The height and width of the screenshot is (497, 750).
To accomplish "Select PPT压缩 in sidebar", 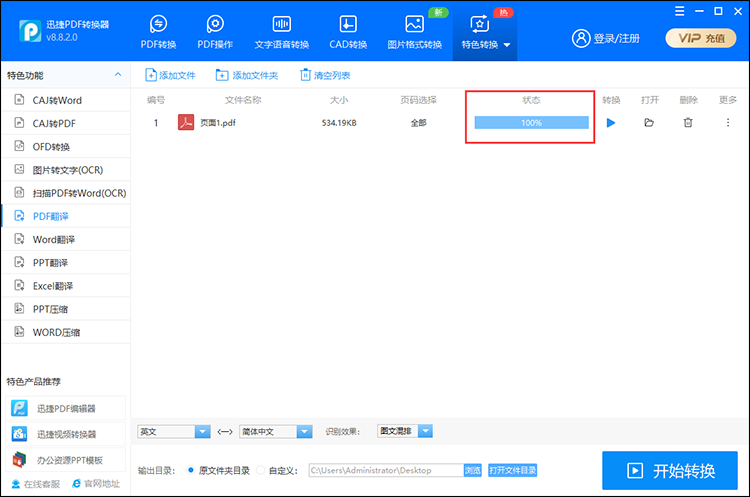I will click(66, 309).
